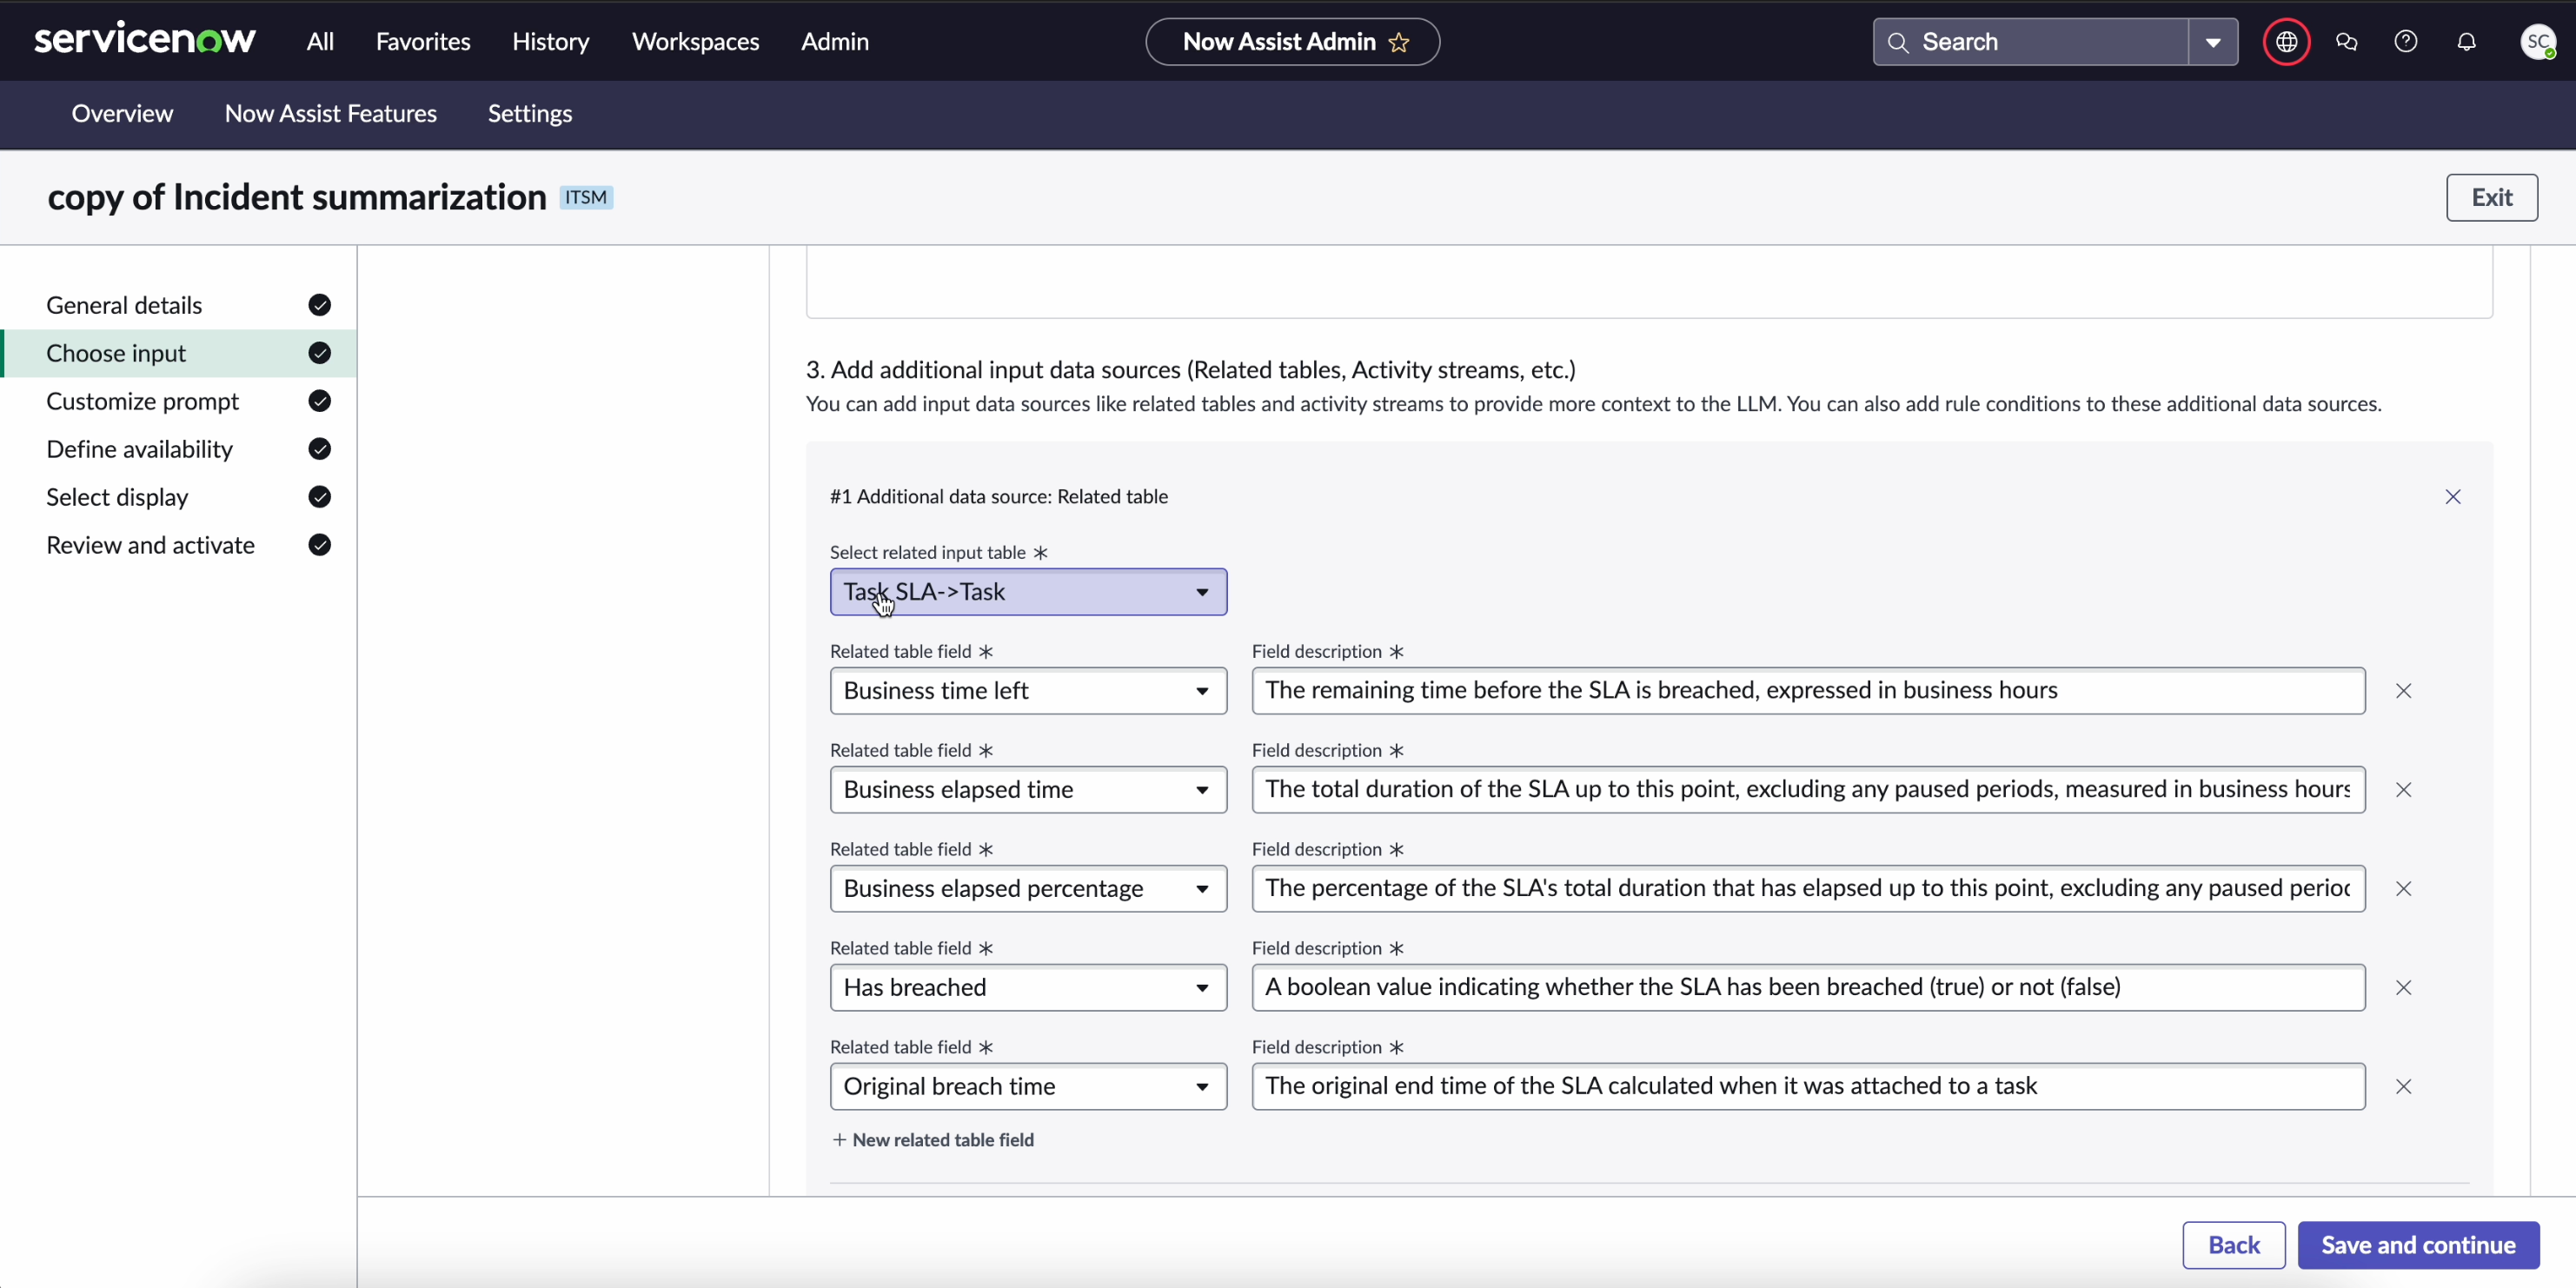Remove the Original breach time row

(2403, 1087)
